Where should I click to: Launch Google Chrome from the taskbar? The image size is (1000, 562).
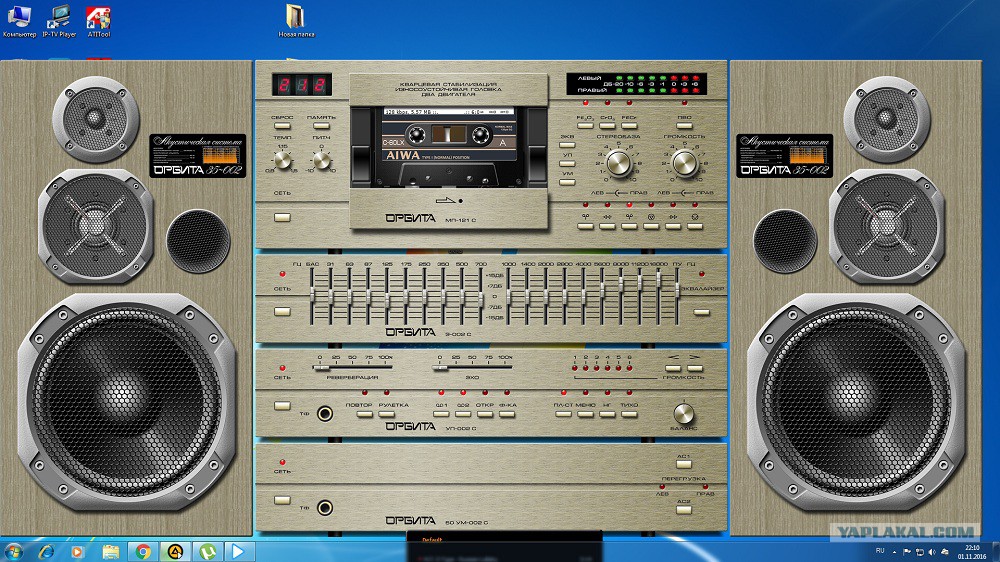coord(143,551)
